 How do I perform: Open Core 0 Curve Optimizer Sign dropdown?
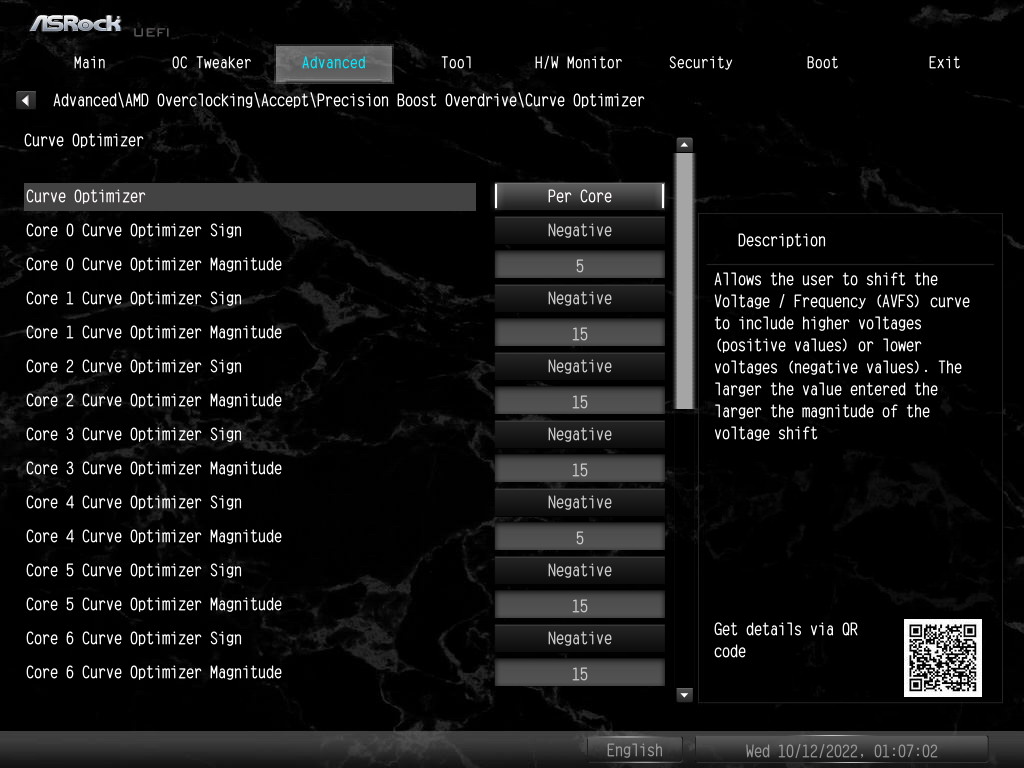coord(579,230)
